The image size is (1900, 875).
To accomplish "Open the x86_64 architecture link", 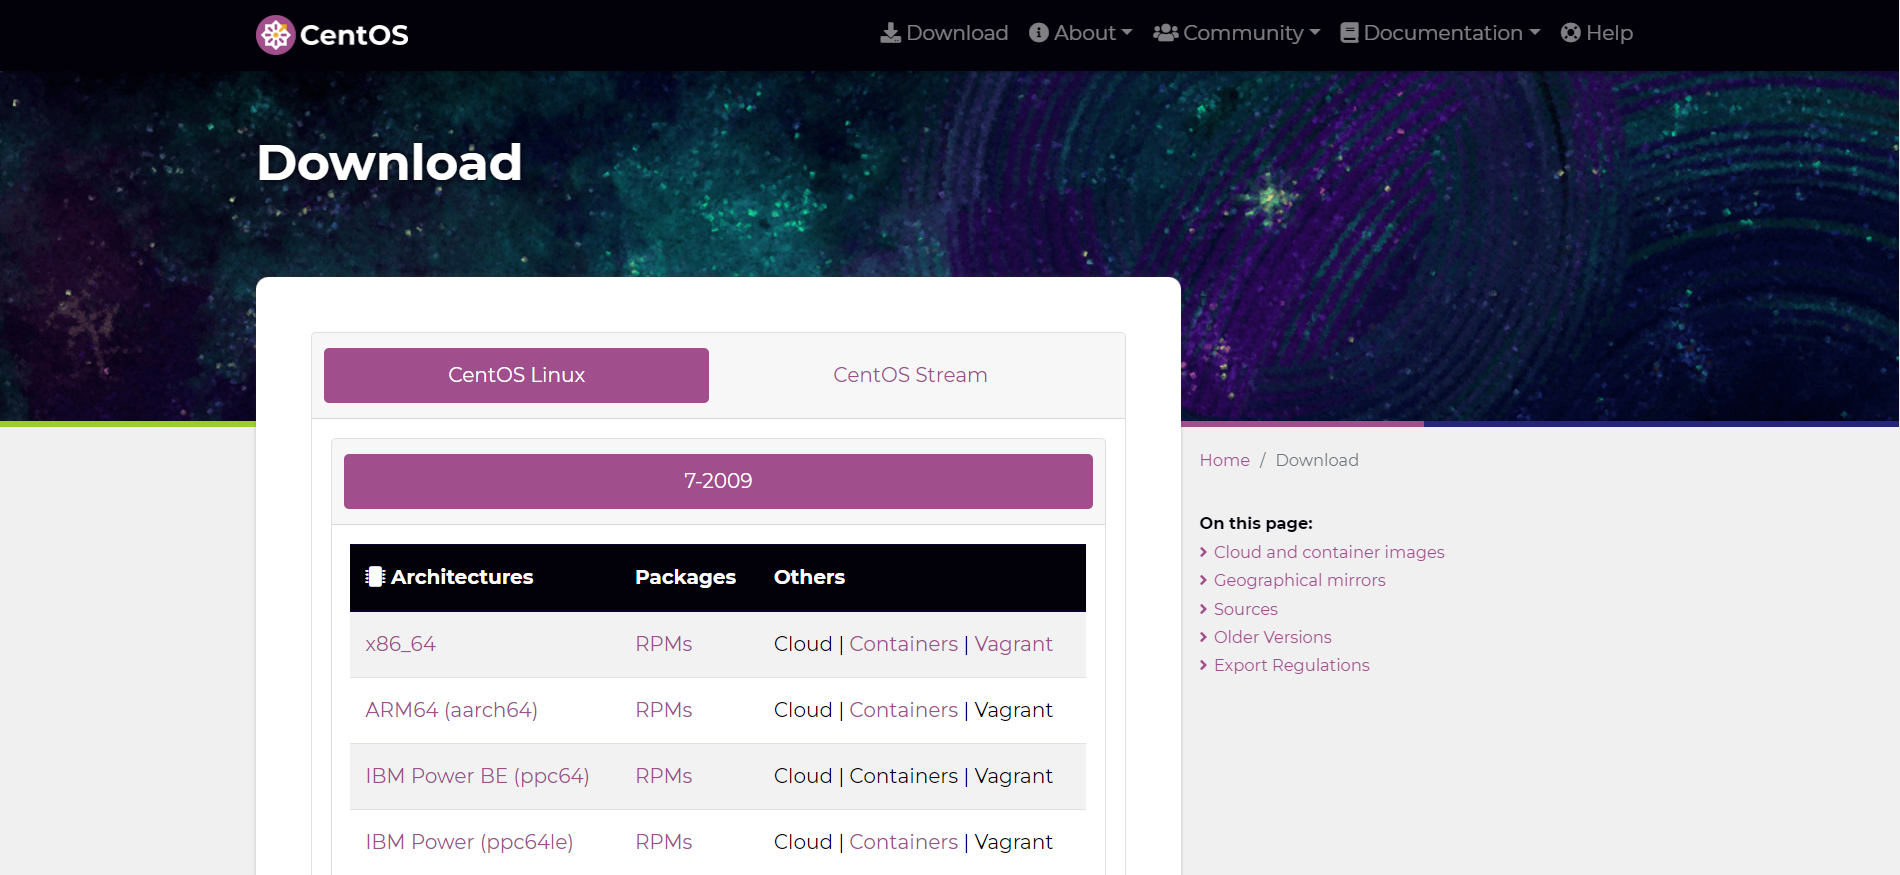I will point(401,644).
